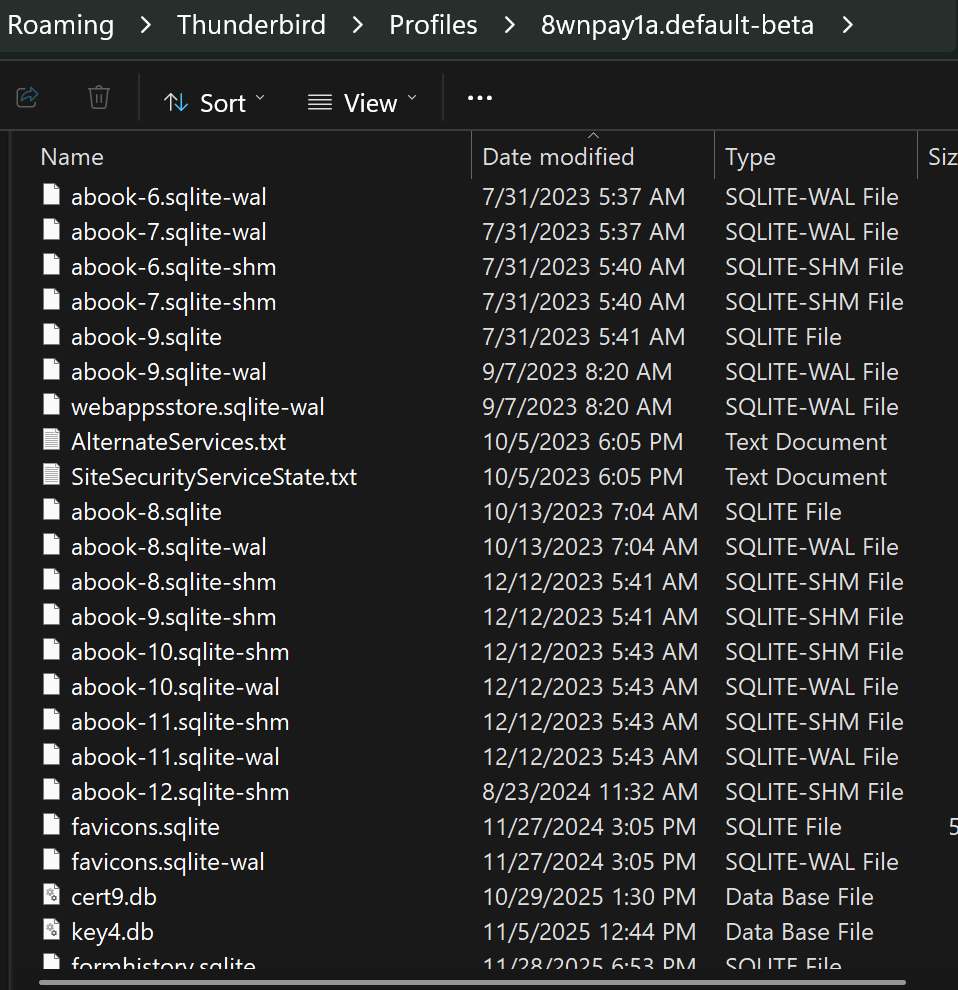The width and height of the screenshot is (958, 990).
Task: Select file icon of abook-12.sqlite-shm
Action: point(52,789)
